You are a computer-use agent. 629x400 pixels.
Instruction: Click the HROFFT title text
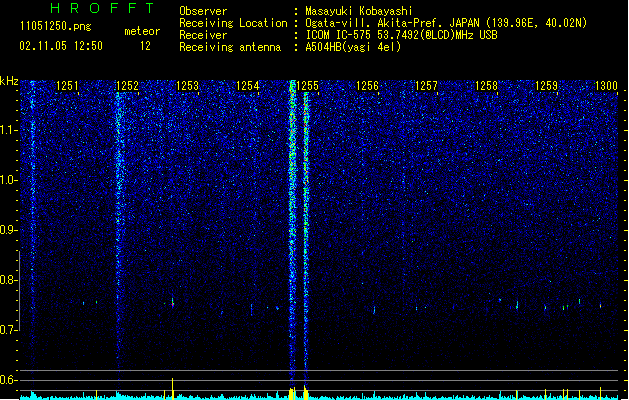(x=103, y=8)
